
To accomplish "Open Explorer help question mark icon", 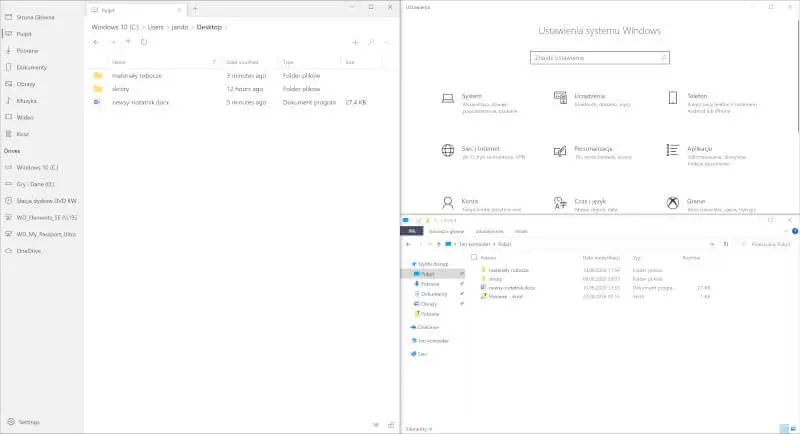I will pos(795,232).
